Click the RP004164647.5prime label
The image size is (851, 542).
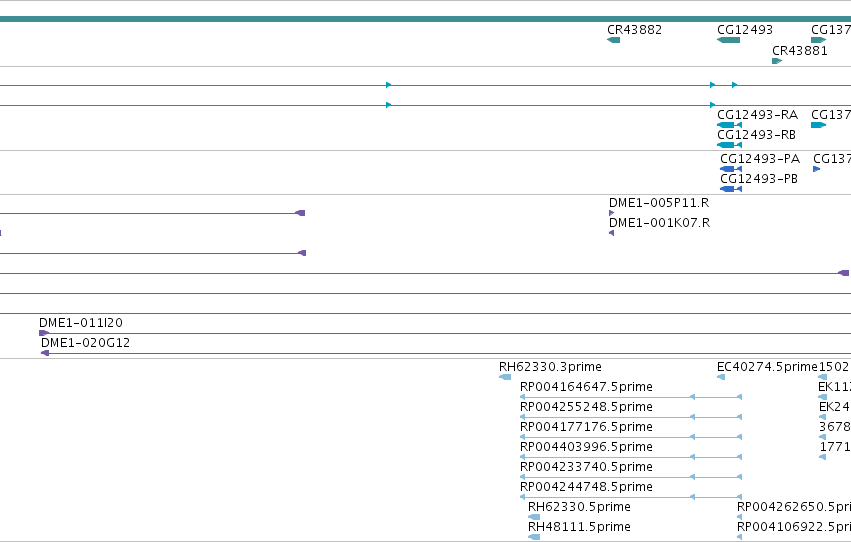(x=586, y=387)
